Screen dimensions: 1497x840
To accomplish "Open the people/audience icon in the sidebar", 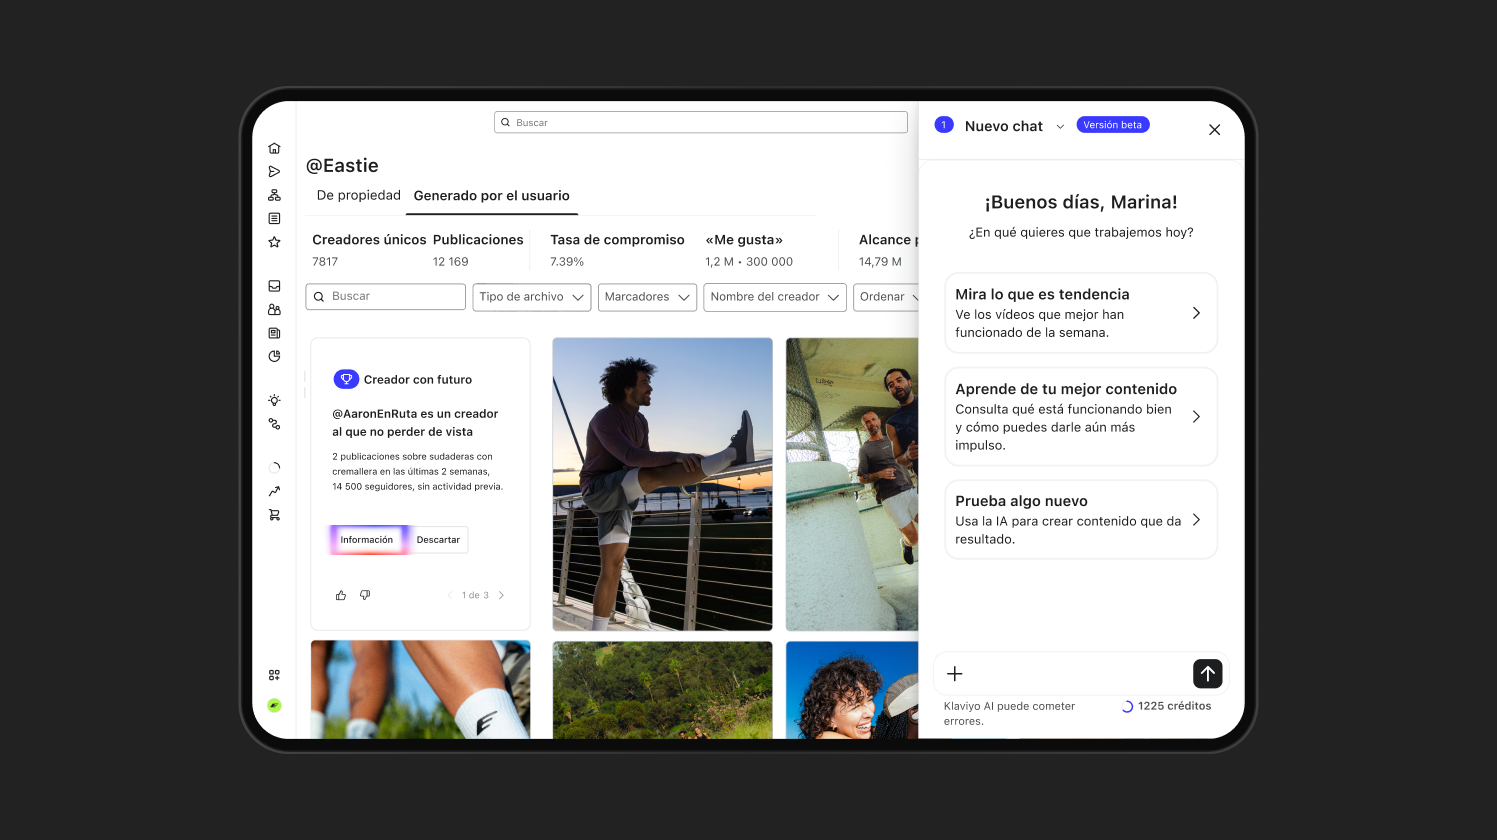I will pos(274,310).
